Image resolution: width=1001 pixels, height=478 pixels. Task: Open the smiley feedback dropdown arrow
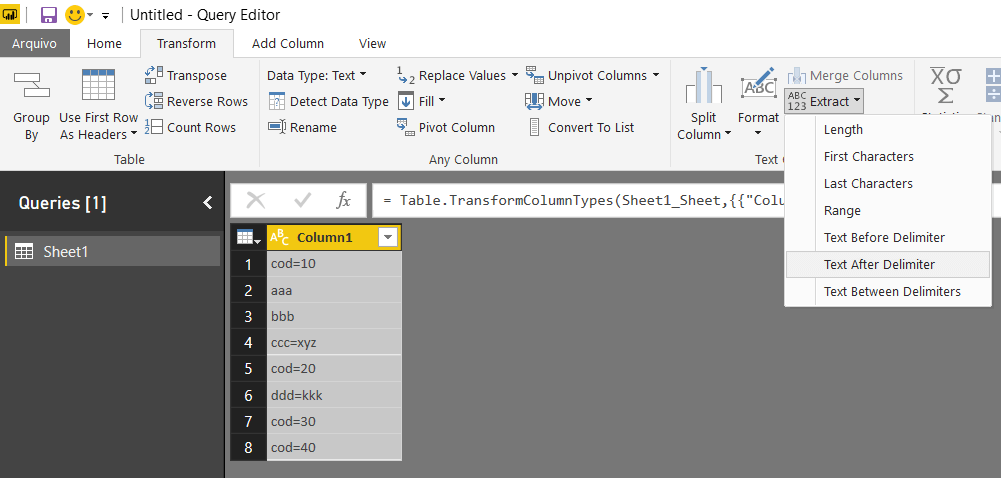[x=90, y=15]
